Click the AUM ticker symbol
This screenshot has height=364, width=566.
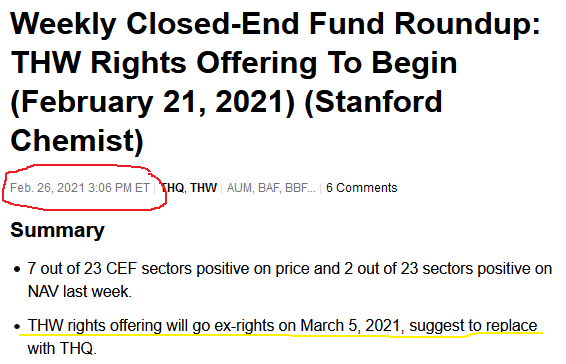[x=240, y=188]
